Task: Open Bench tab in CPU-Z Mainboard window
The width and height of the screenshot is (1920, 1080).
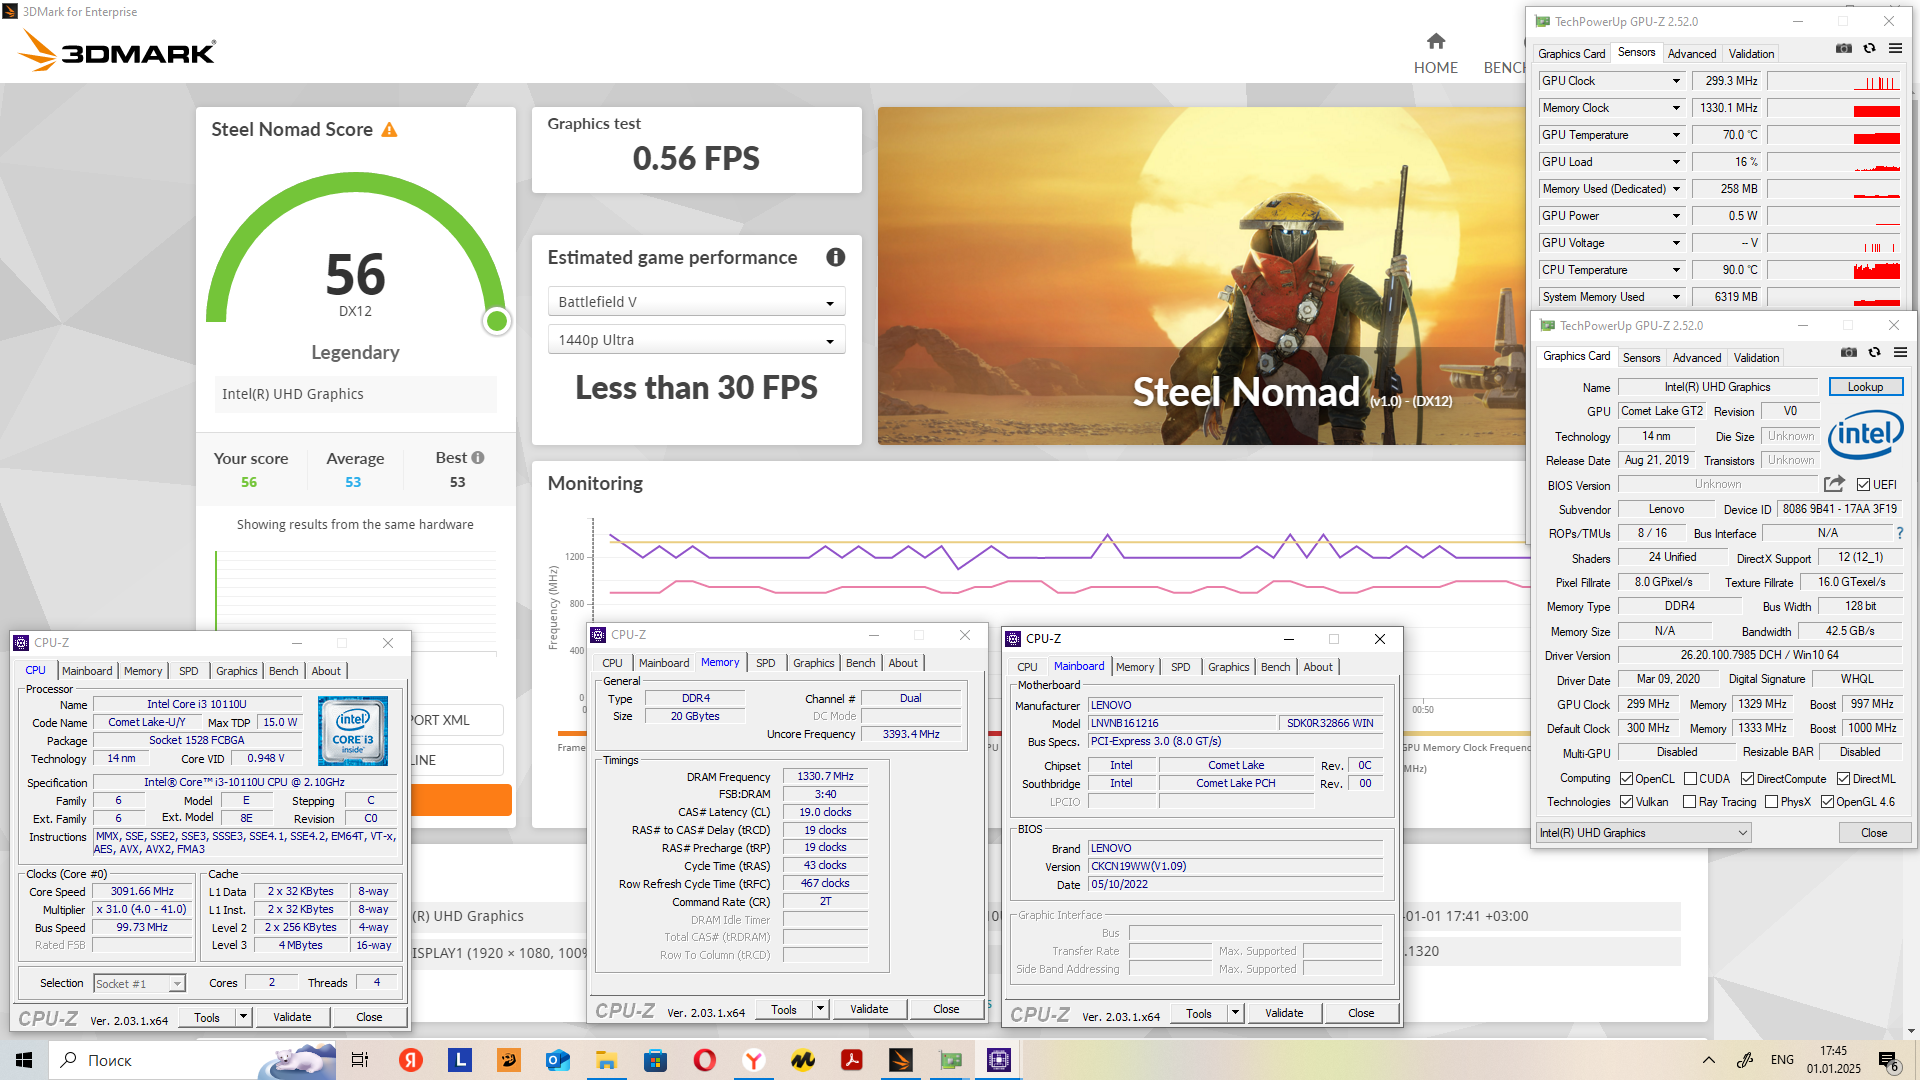Action: (1275, 667)
